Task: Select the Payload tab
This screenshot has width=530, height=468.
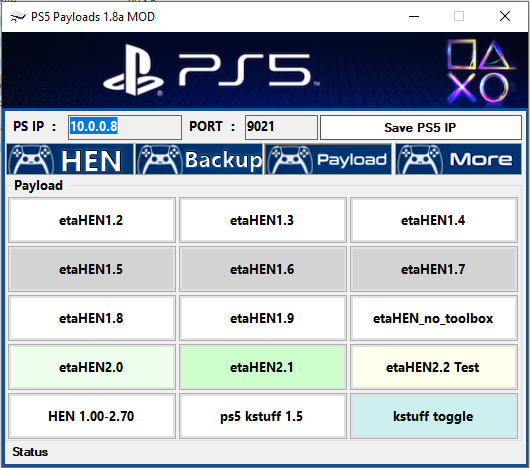Action: point(329,159)
